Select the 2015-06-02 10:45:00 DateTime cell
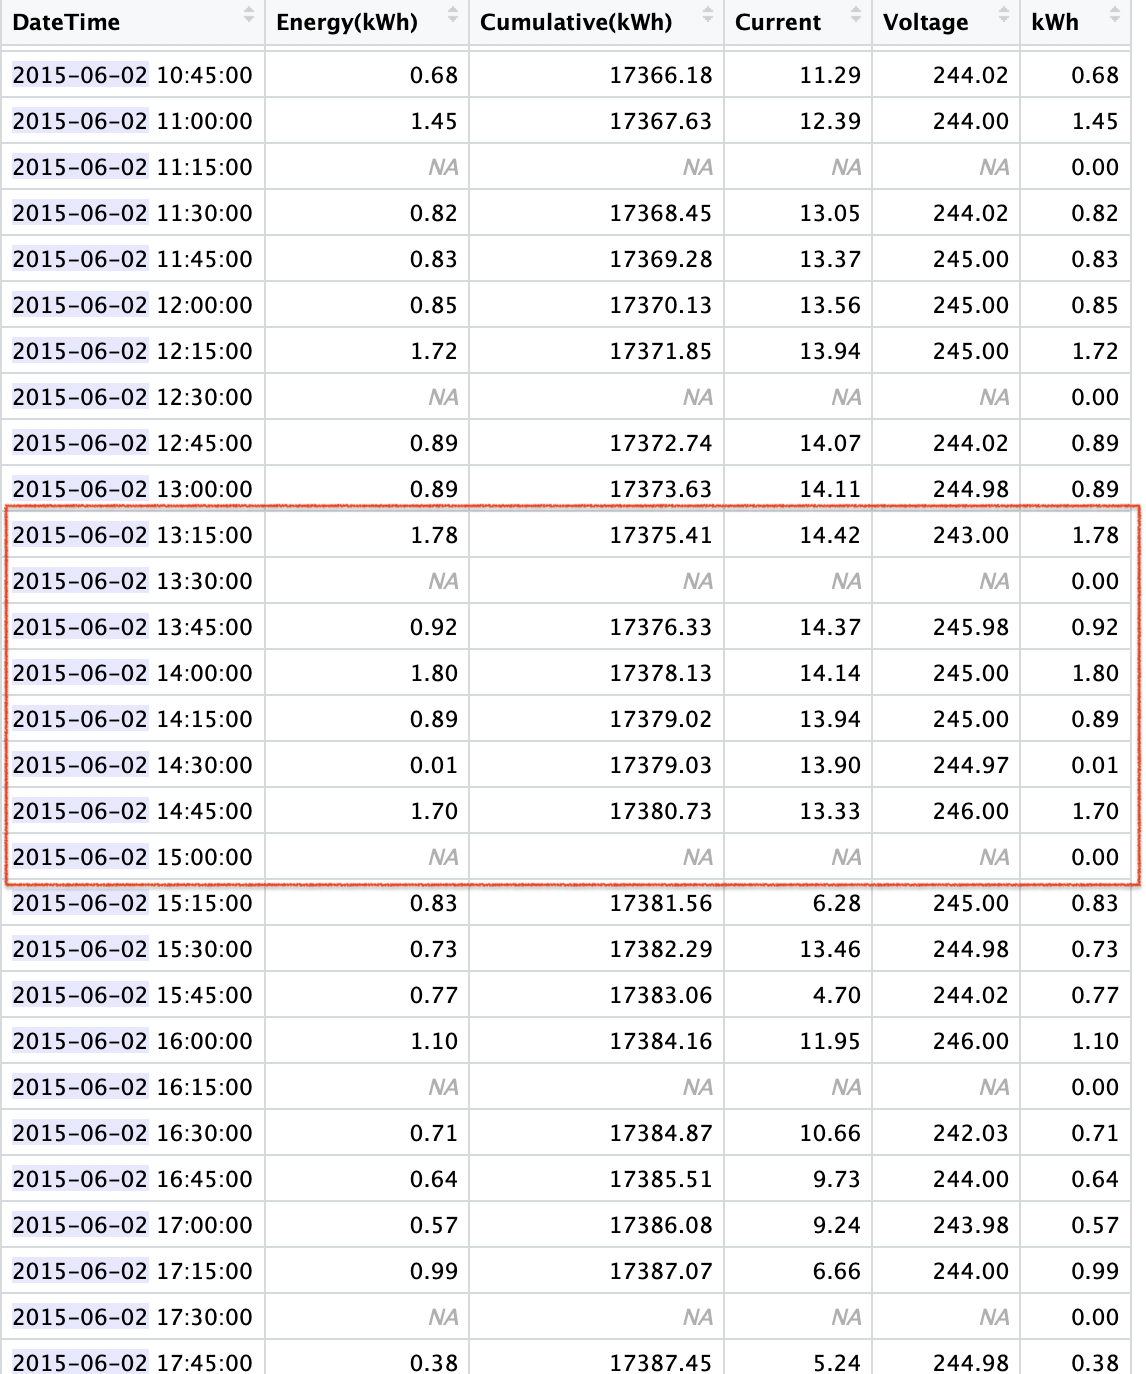The height and width of the screenshot is (1374, 1146). coord(132,75)
